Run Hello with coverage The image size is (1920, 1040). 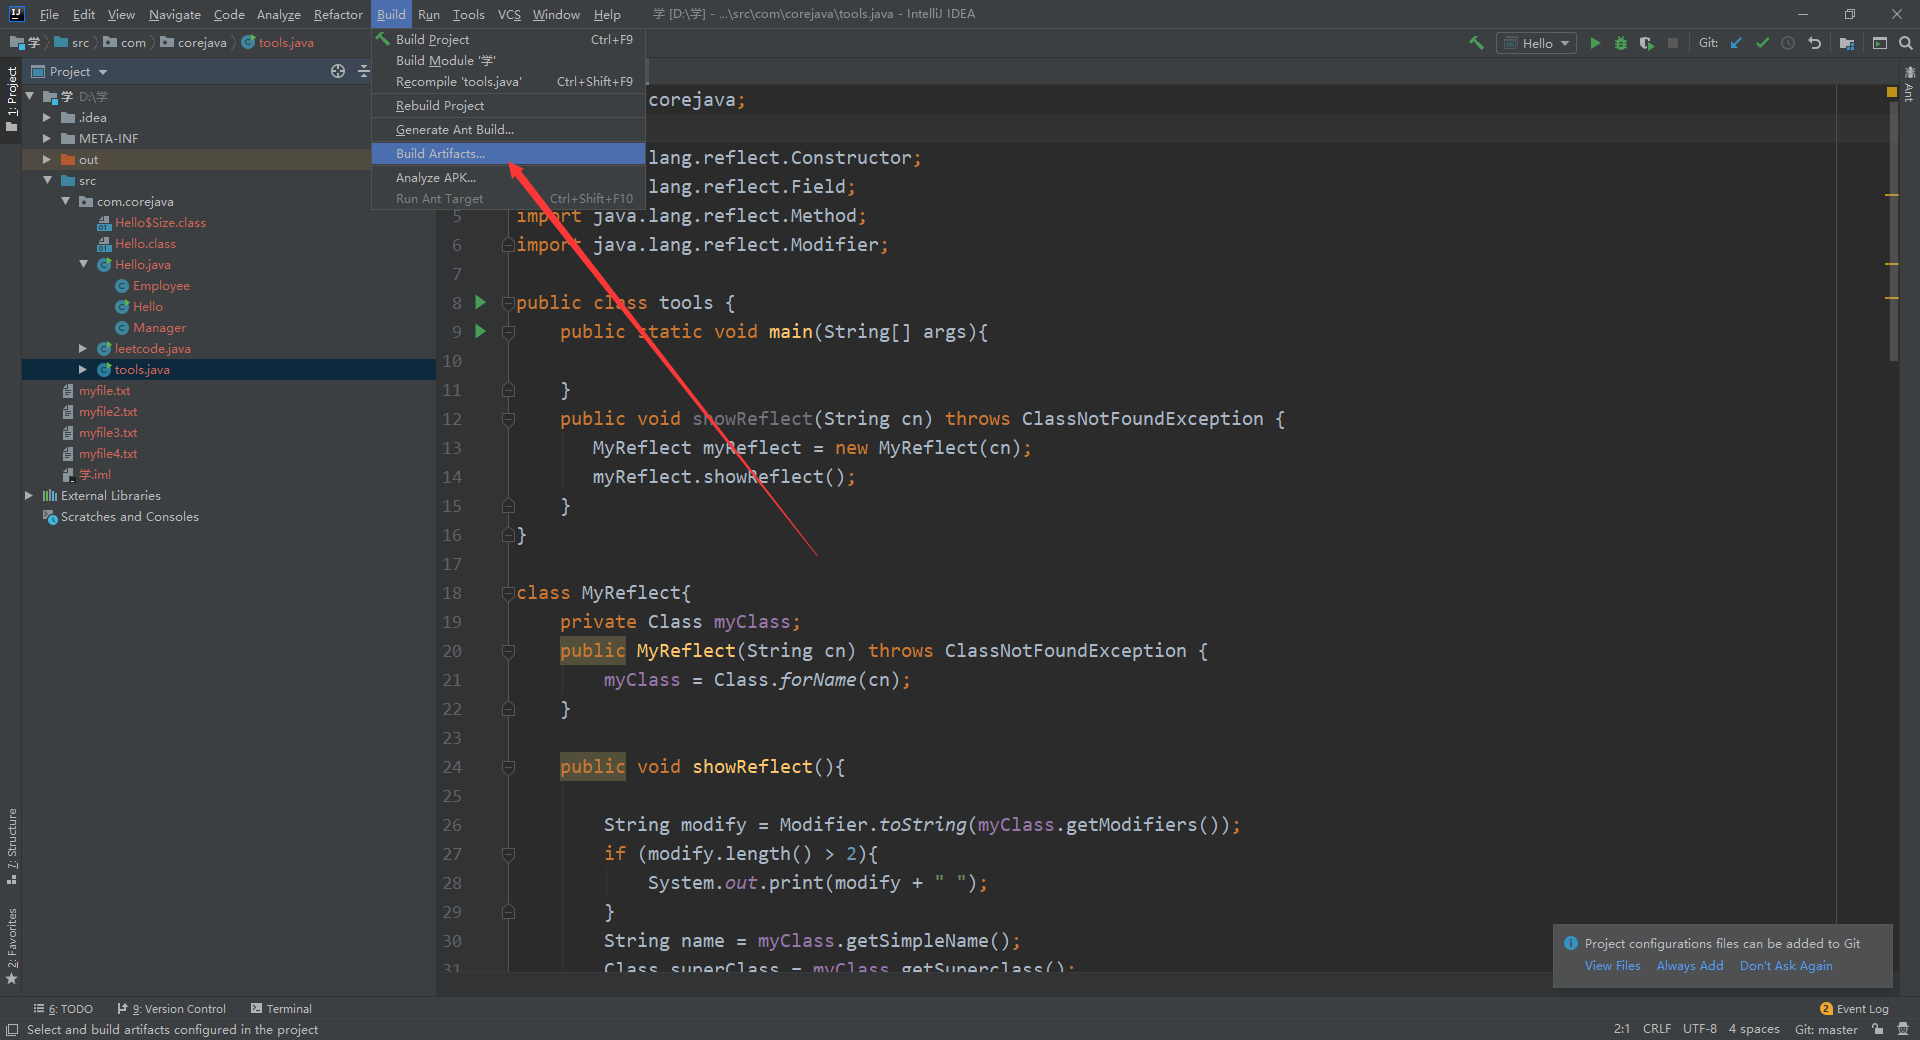coord(1648,43)
